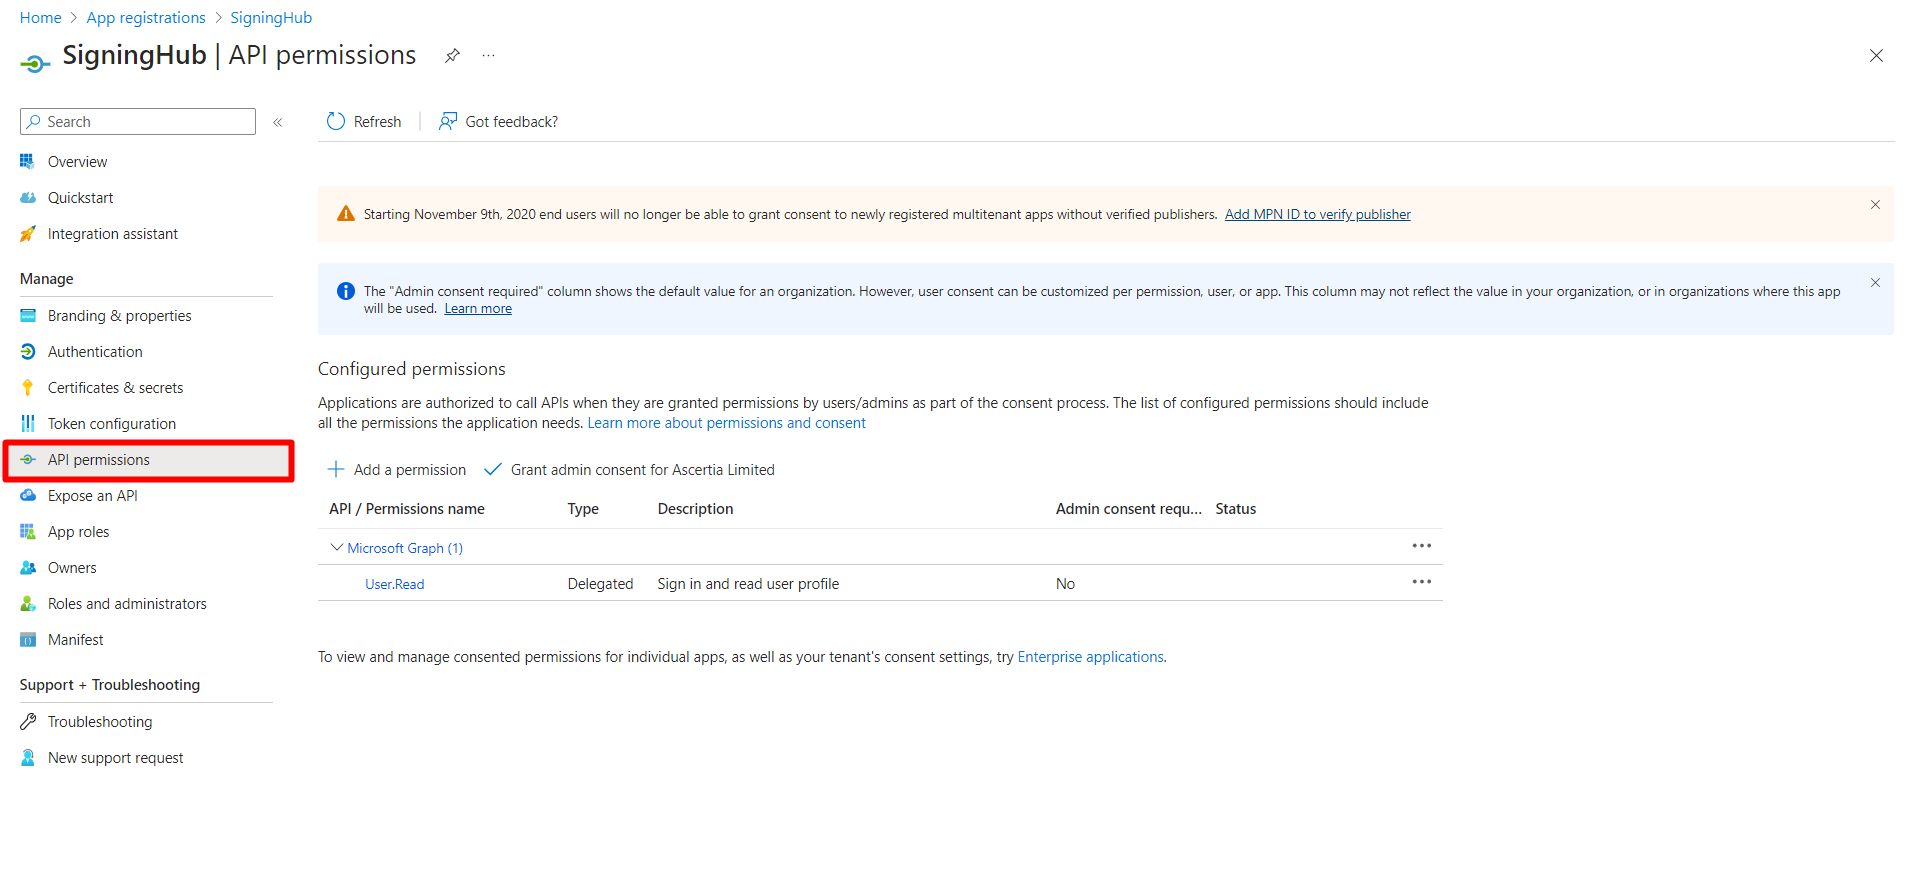Screen dimensions: 1910x872
Task: Click the API / Permissions name column header
Action: coord(407,508)
